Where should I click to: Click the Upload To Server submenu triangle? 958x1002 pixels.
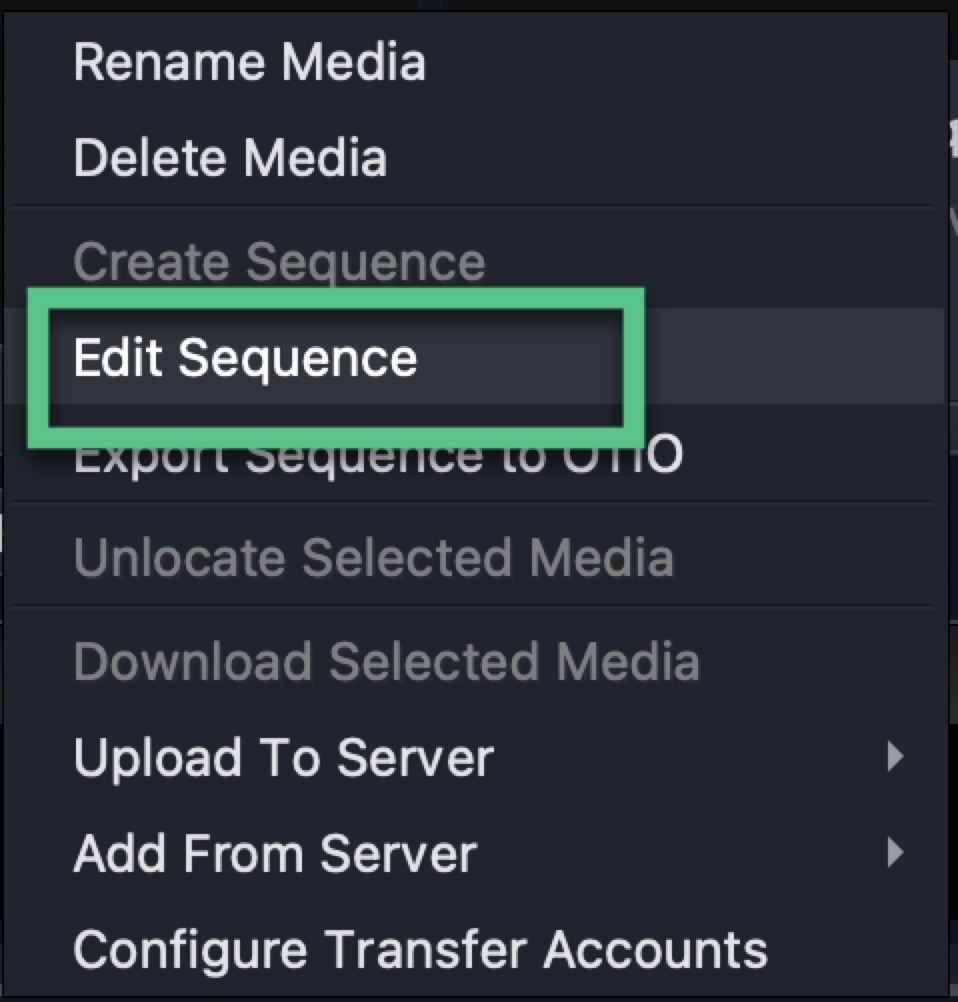tap(895, 757)
